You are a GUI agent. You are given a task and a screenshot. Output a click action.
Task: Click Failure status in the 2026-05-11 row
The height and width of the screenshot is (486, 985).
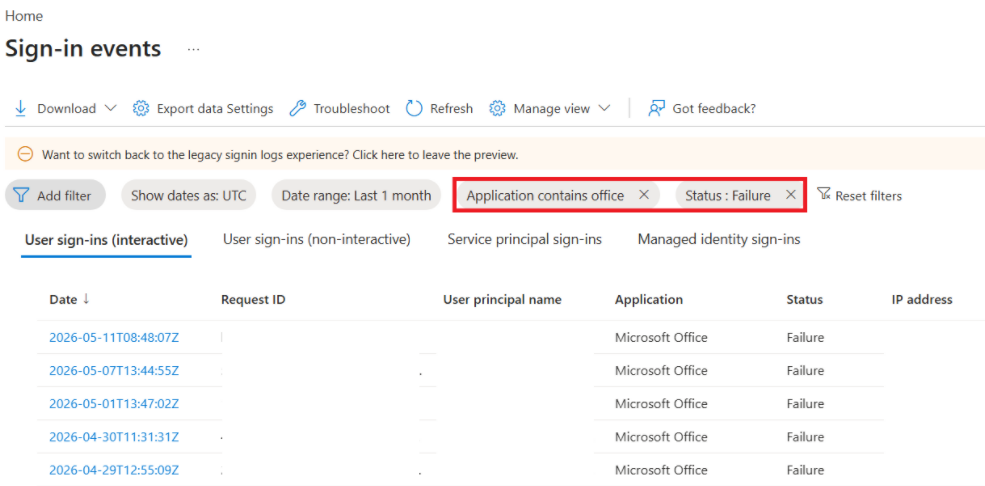tap(805, 338)
